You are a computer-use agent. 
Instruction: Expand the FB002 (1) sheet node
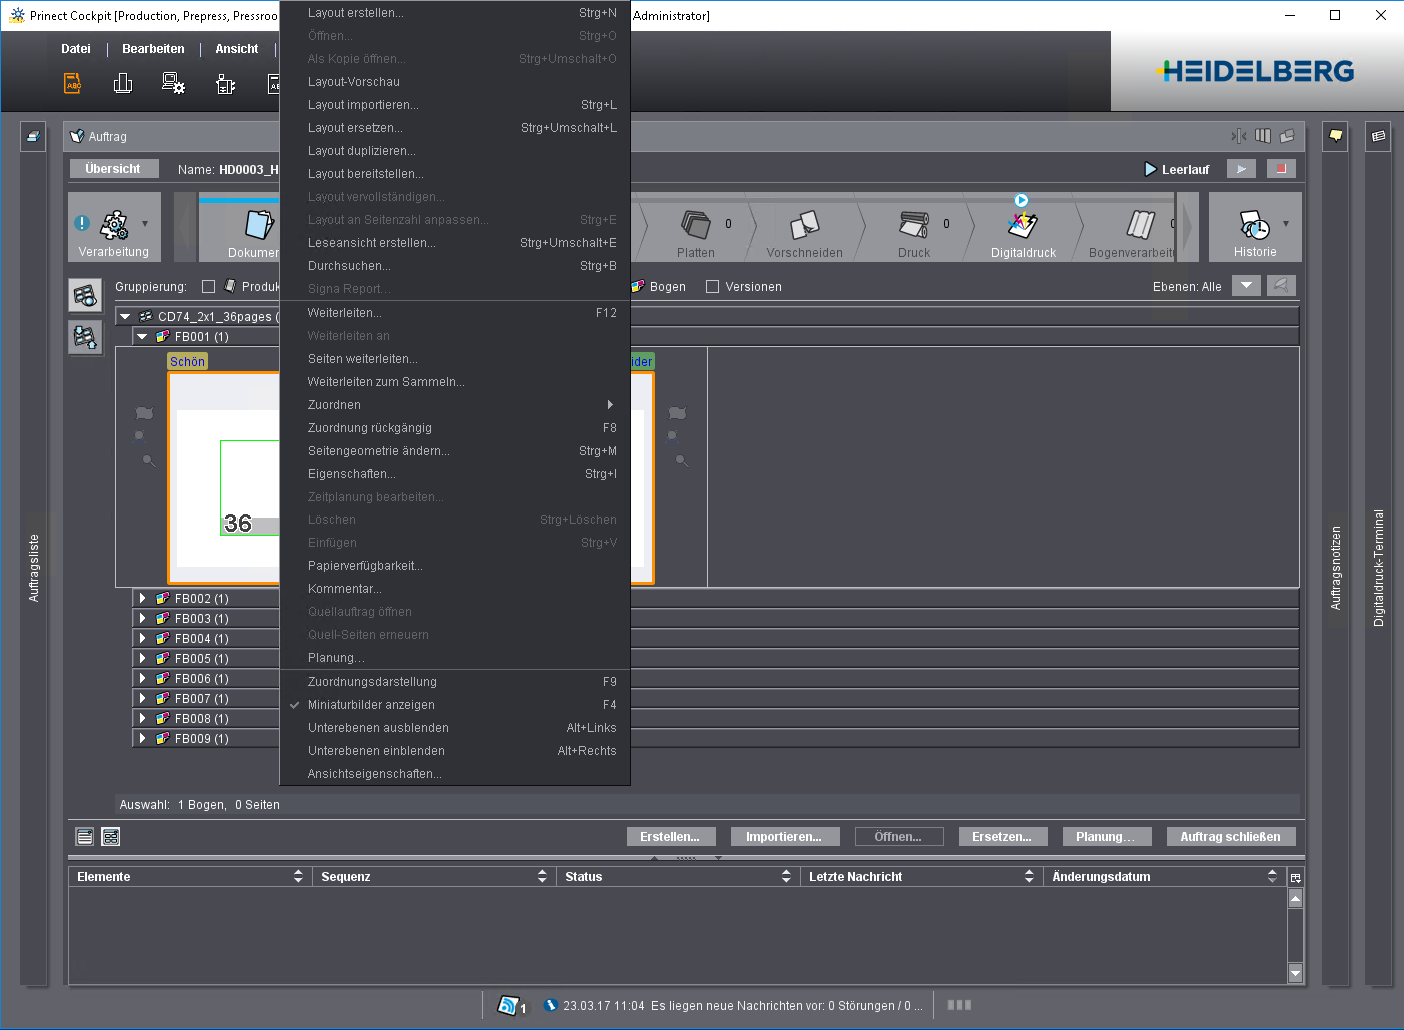pyautogui.click(x=142, y=599)
